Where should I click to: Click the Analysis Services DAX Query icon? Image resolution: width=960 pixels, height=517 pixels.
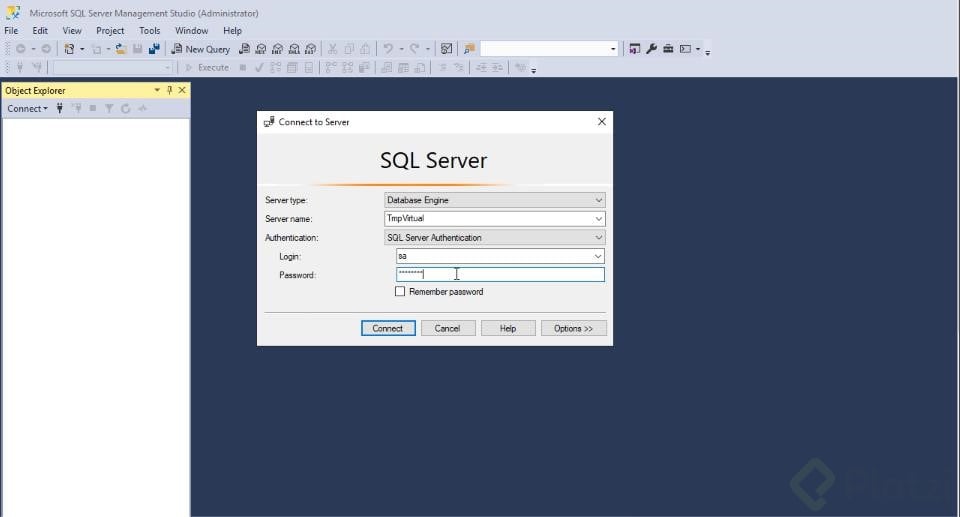click(x=310, y=49)
